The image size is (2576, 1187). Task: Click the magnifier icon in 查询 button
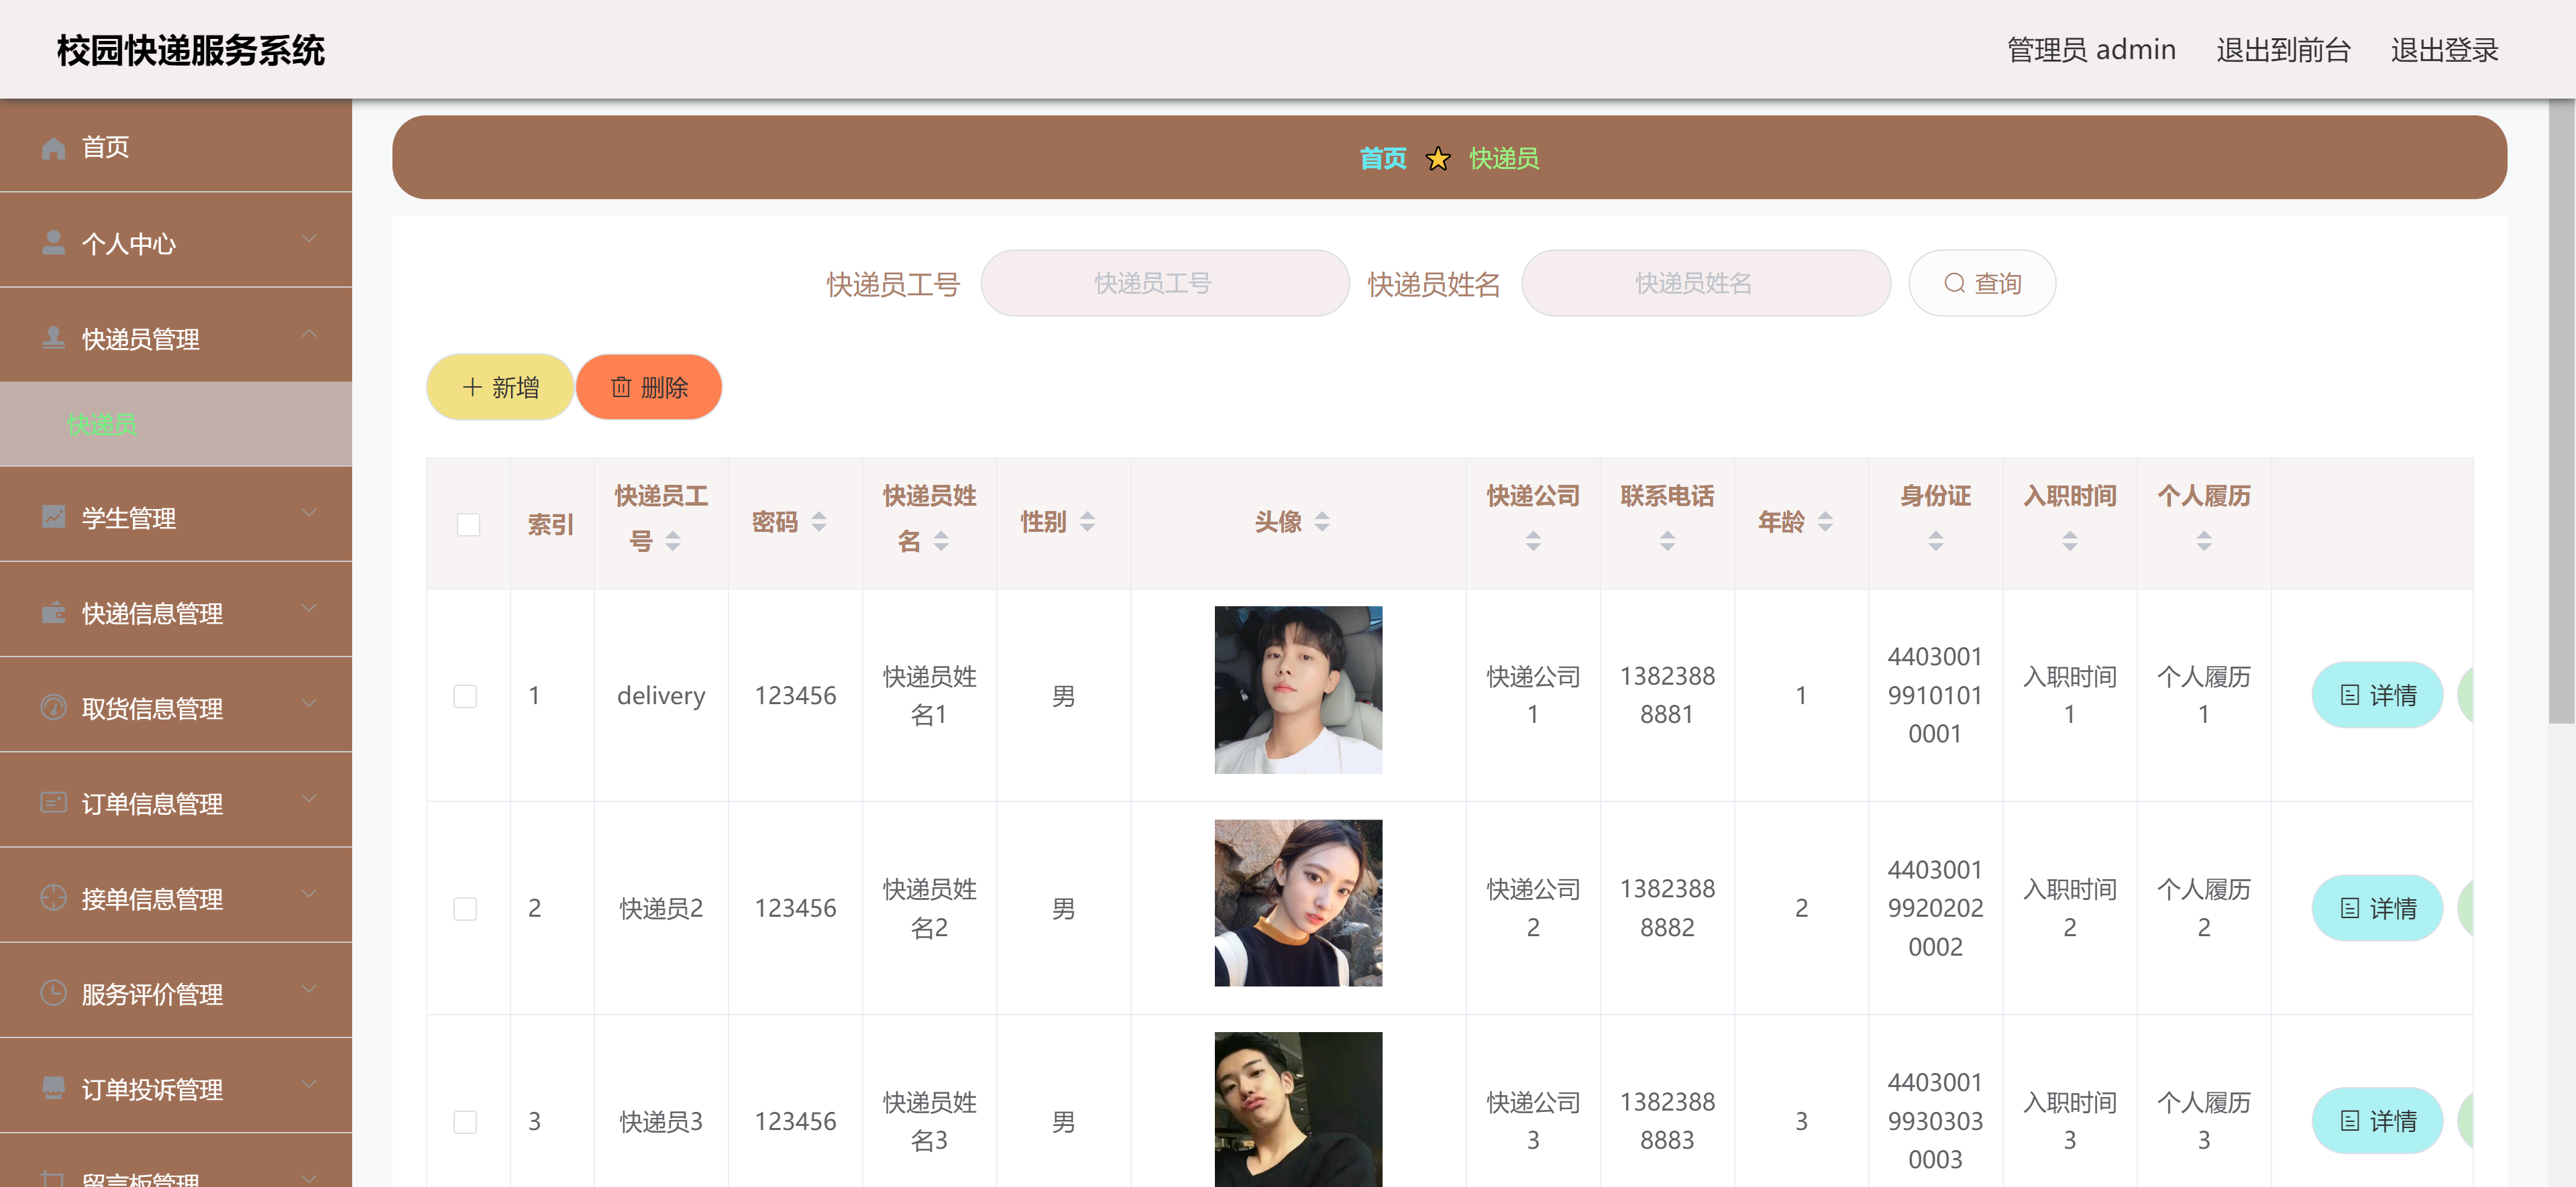[x=1954, y=283]
